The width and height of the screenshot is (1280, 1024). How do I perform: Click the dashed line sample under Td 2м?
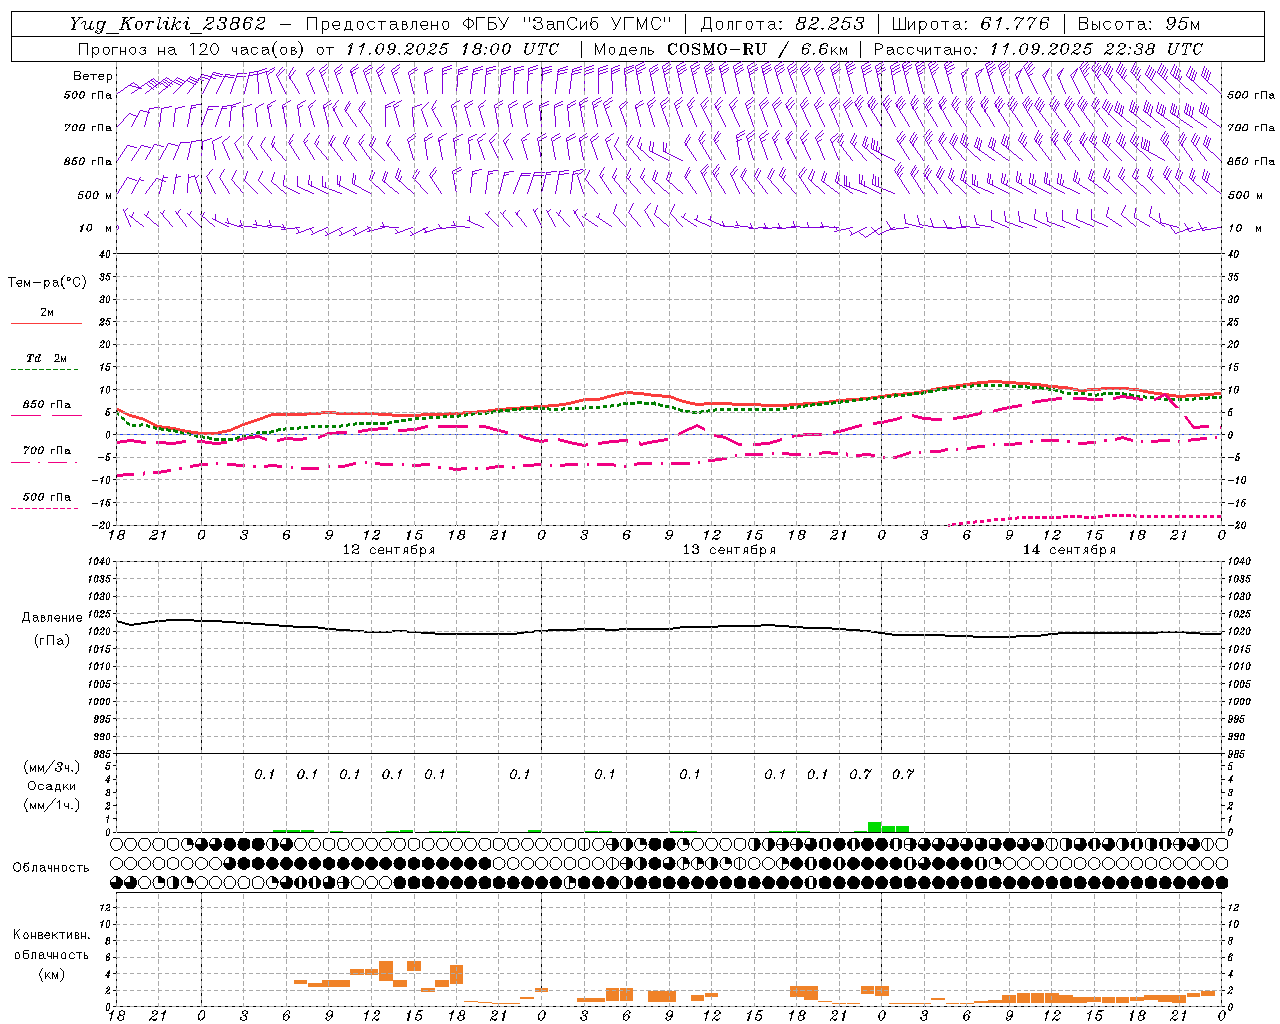pyautogui.click(x=45, y=370)
